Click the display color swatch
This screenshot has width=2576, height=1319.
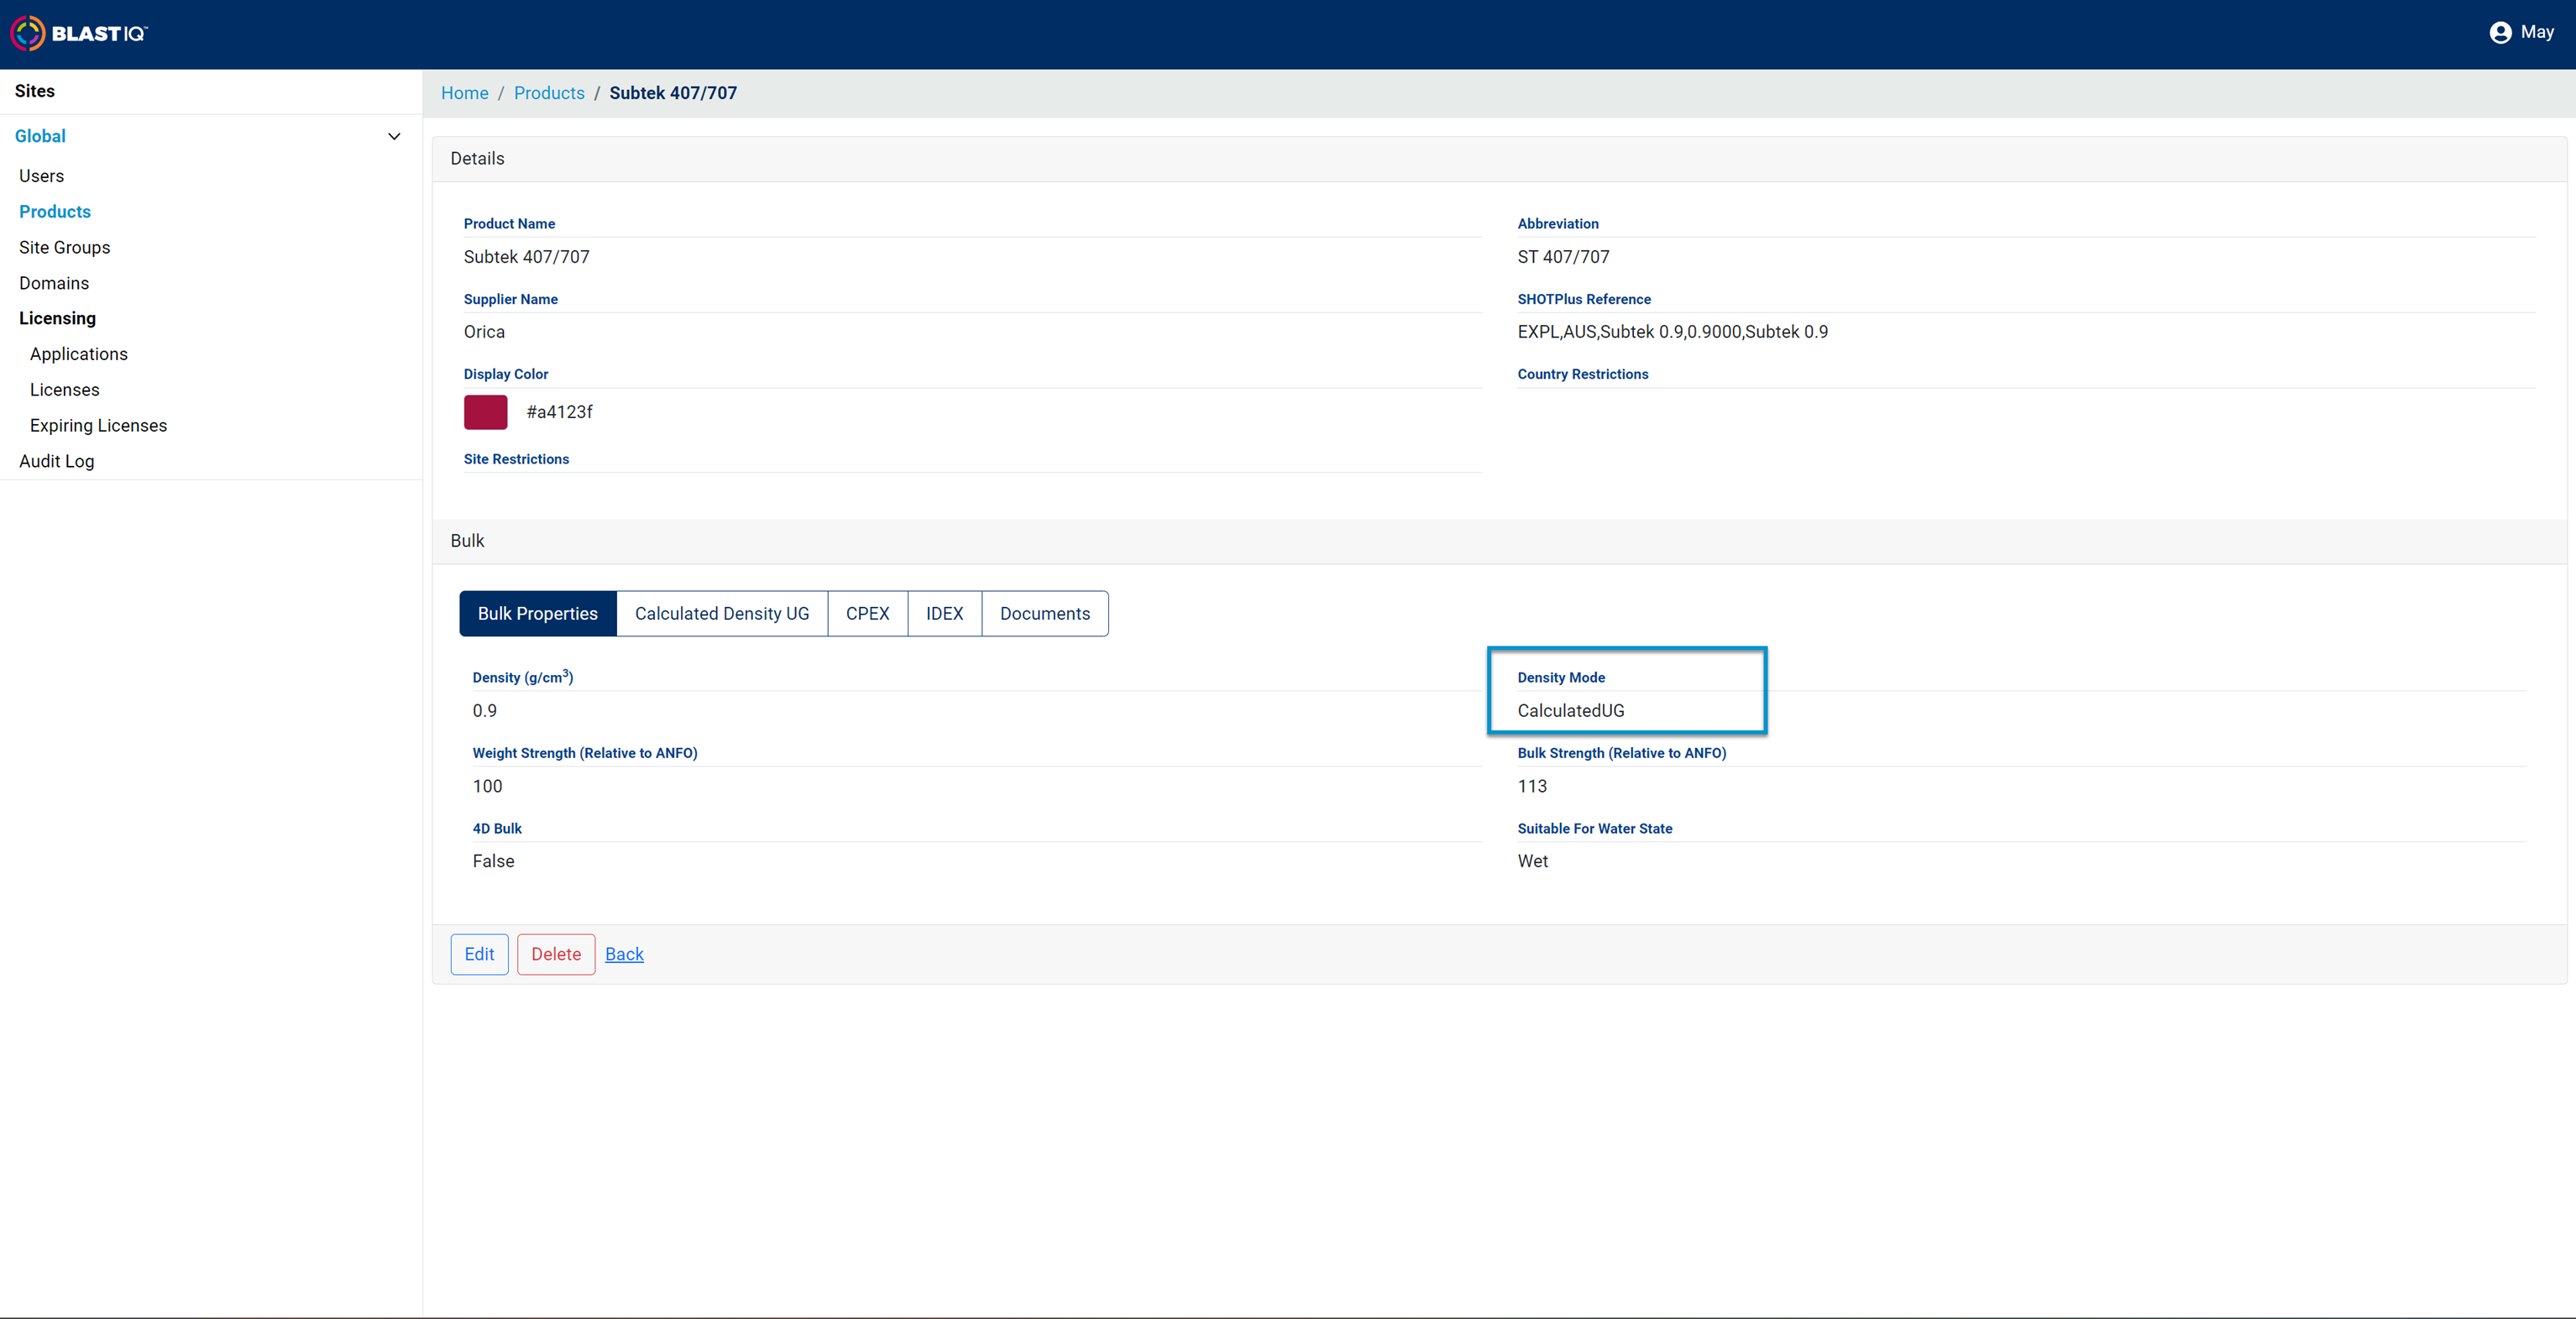coord(485,412)
